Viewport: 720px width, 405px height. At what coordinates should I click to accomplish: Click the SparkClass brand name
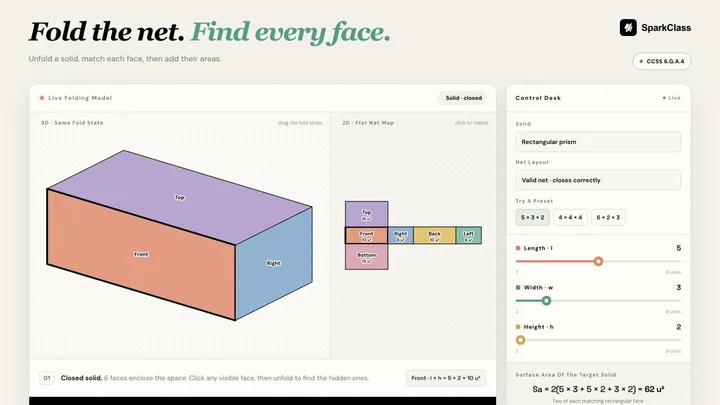(x=666, y=28)
